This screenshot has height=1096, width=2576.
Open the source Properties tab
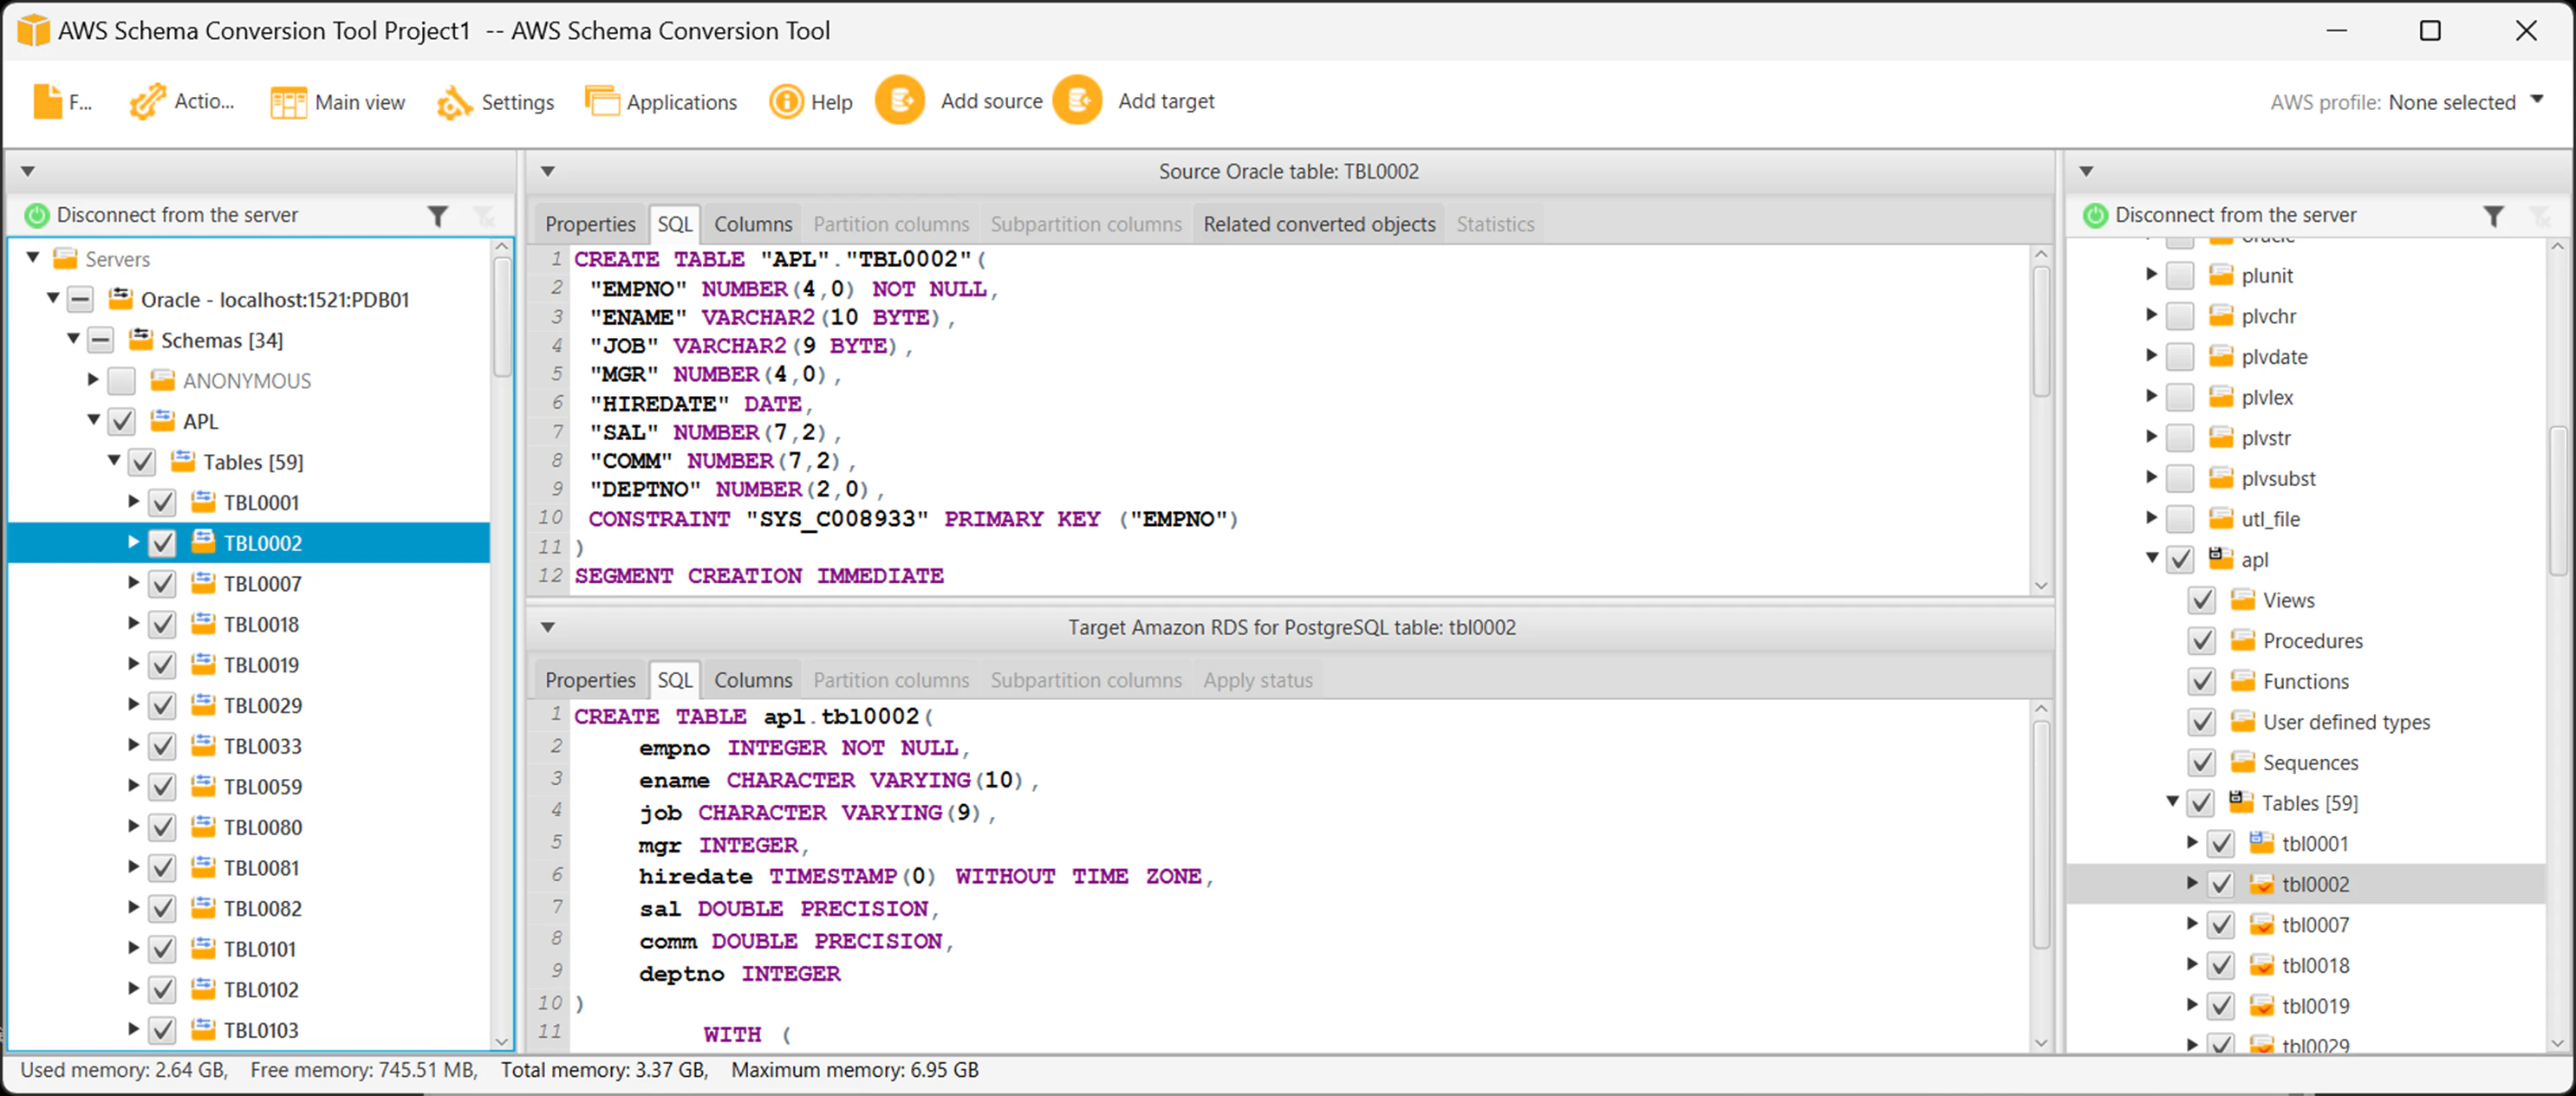[x=590, y=224]
